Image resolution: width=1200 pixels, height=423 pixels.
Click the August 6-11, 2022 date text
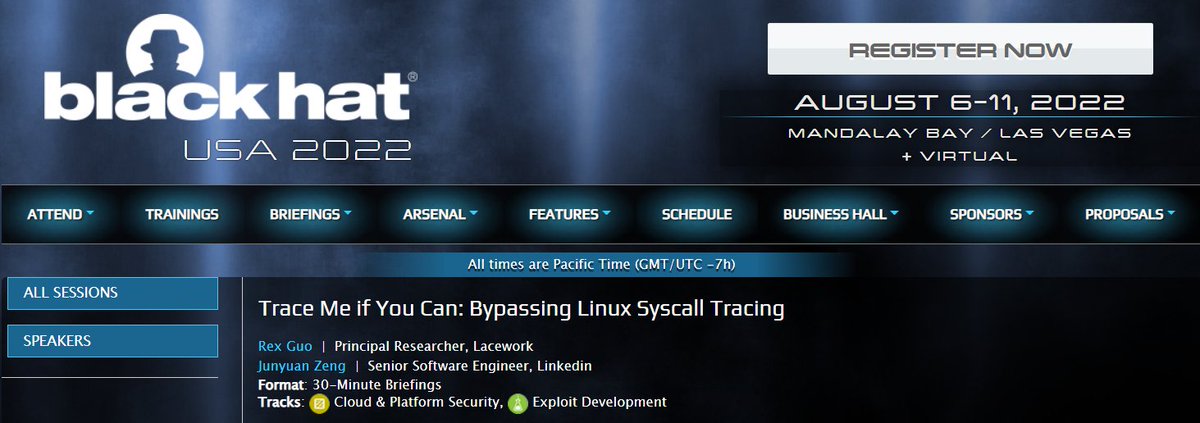(960, 103)
